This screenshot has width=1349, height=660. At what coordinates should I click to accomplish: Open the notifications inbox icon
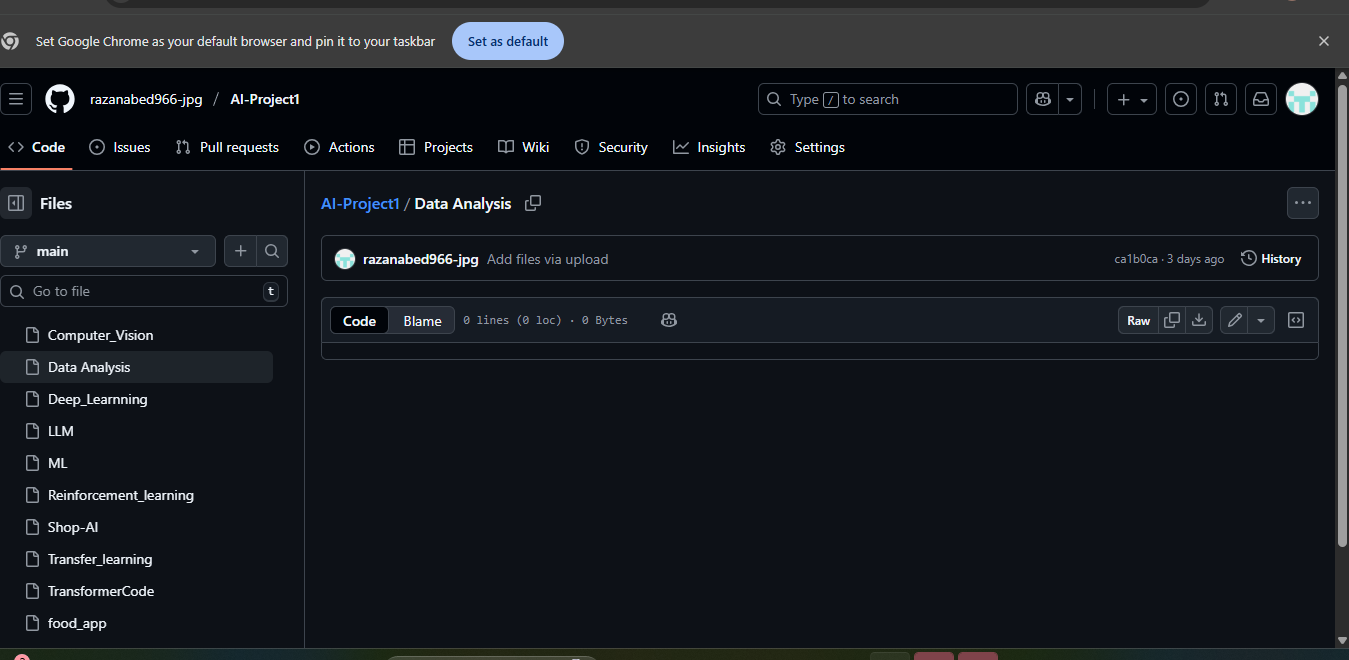tap(1261, 99)
